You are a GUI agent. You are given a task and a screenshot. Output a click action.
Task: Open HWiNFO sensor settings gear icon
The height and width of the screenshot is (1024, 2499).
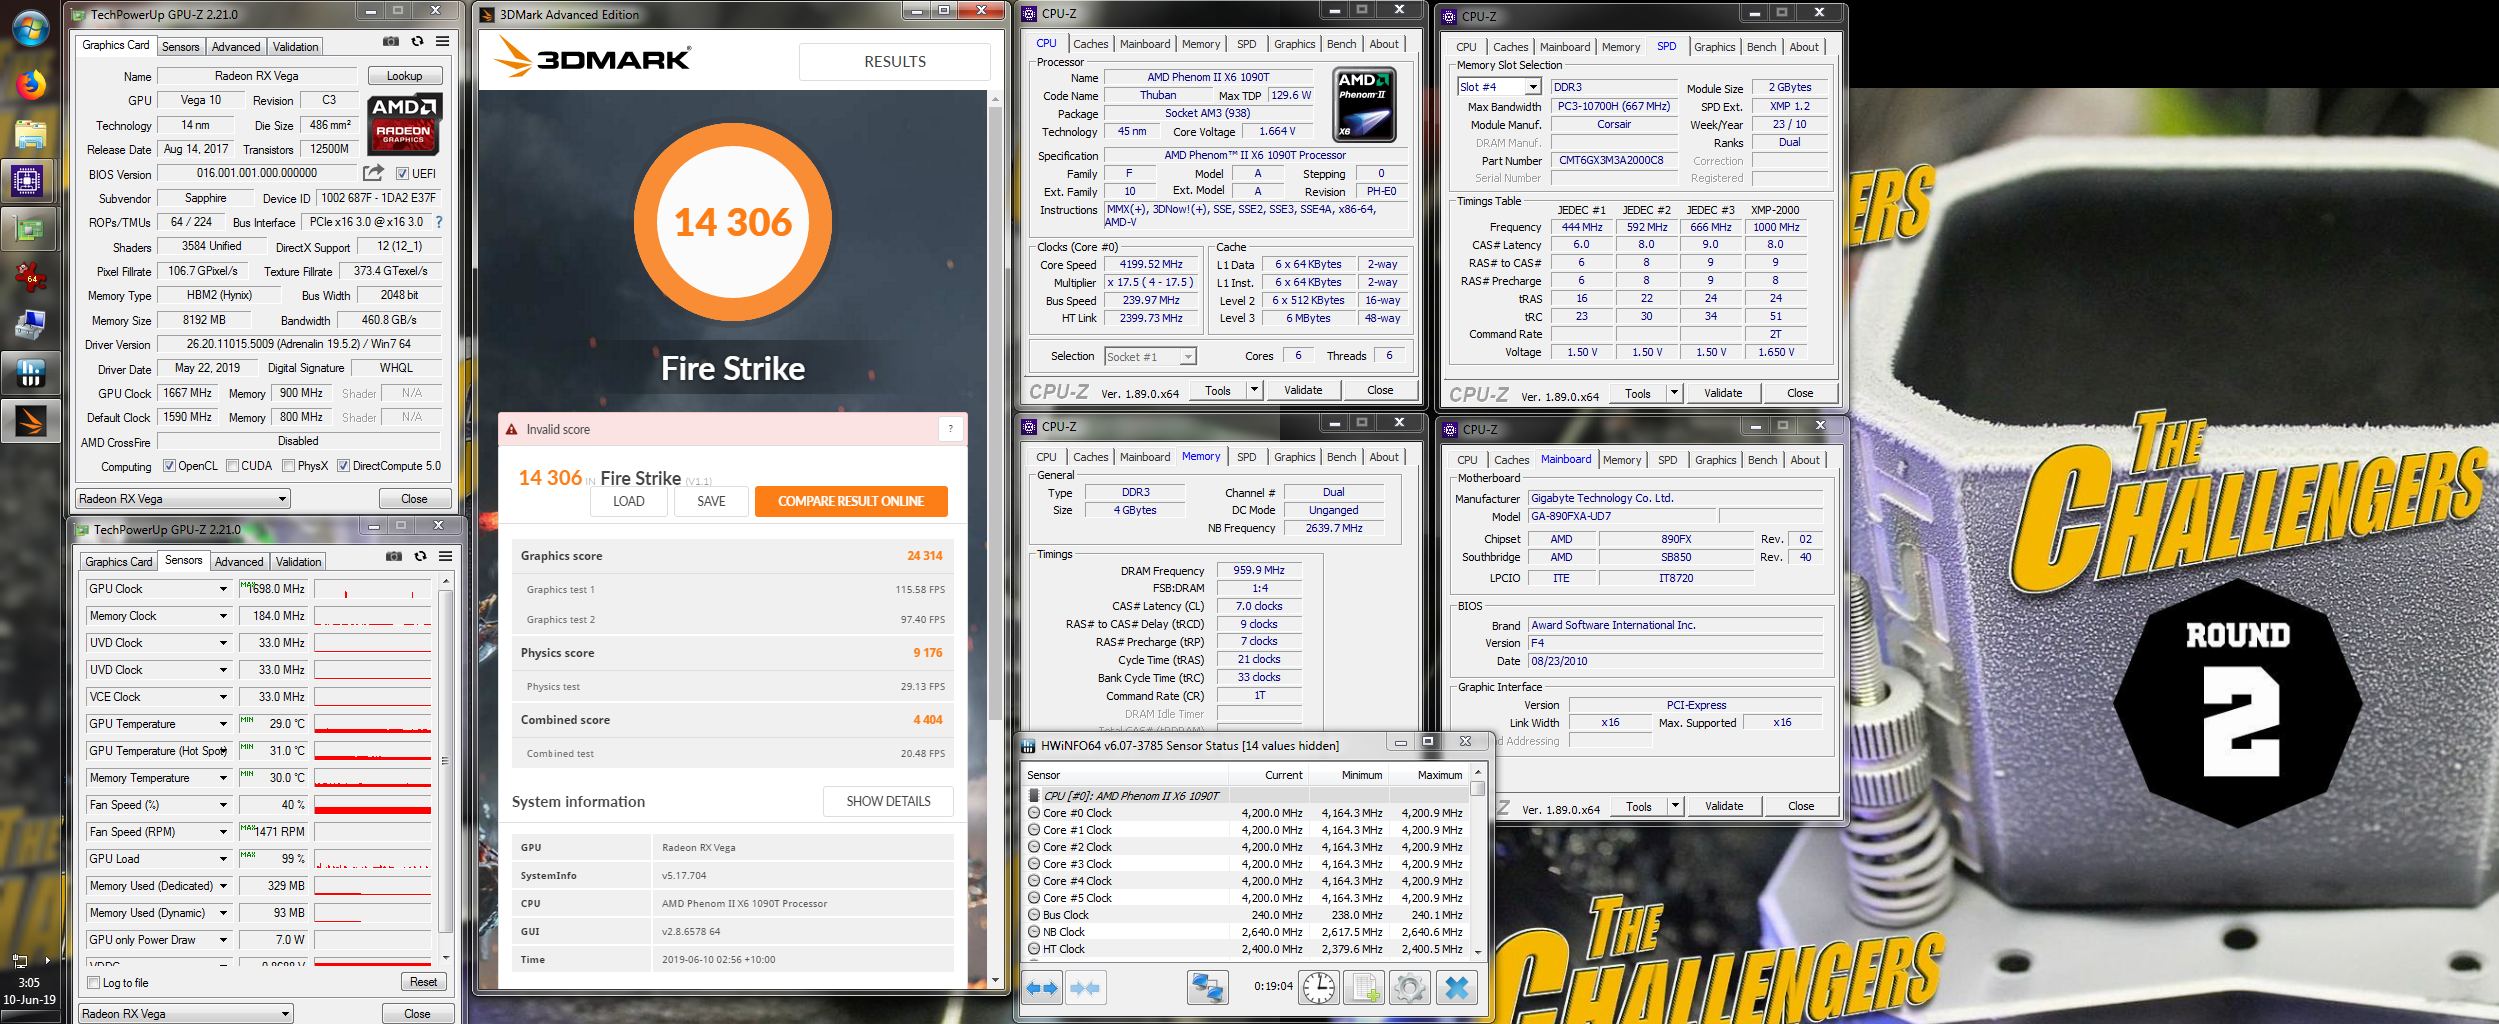tap(1409, 988)
